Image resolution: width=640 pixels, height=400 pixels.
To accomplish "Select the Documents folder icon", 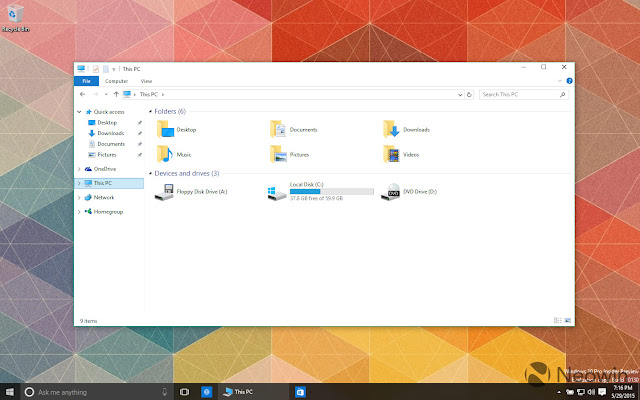I will (278, 129).
